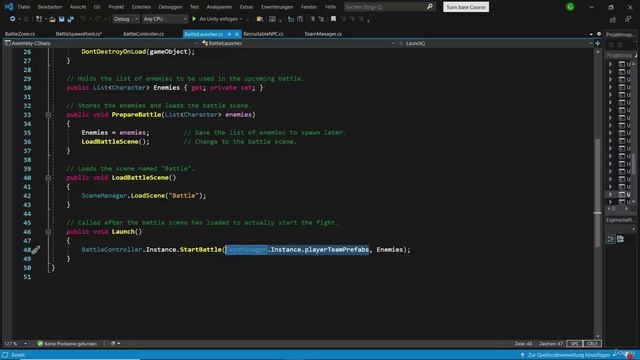Click the navigate backward toolbar icon

(x=12, y=19)
